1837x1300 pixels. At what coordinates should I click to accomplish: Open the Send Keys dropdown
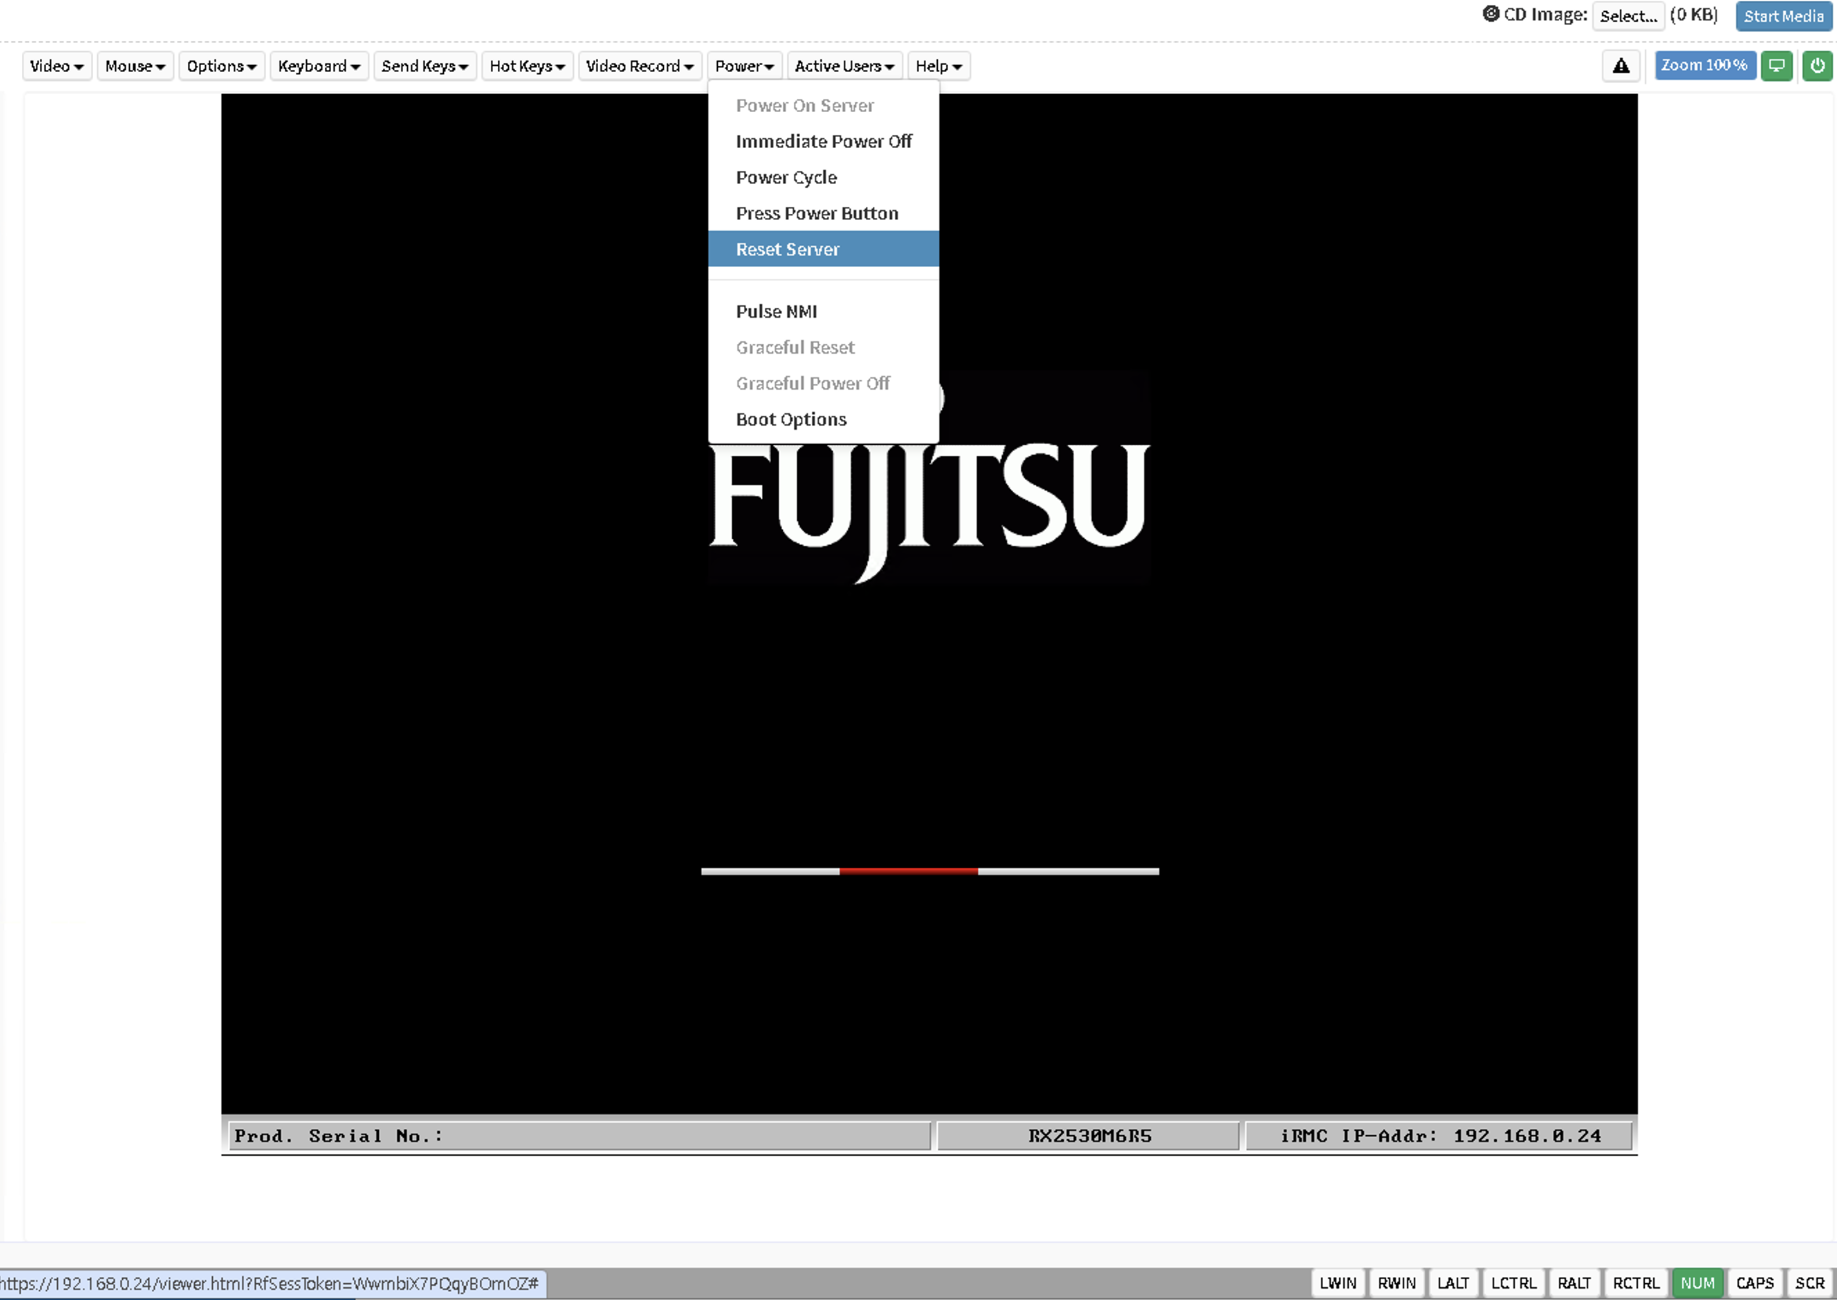[x=425, y=66]
